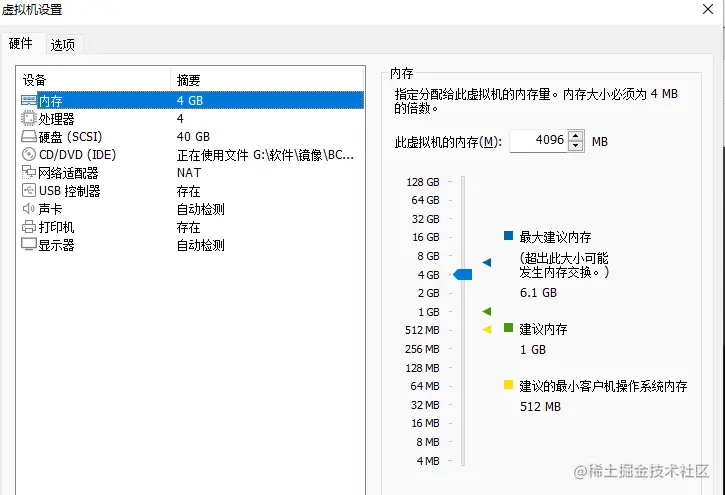725x495 pixels.
Task: Select the 网络适配器 device row
Action: point(190,173)
